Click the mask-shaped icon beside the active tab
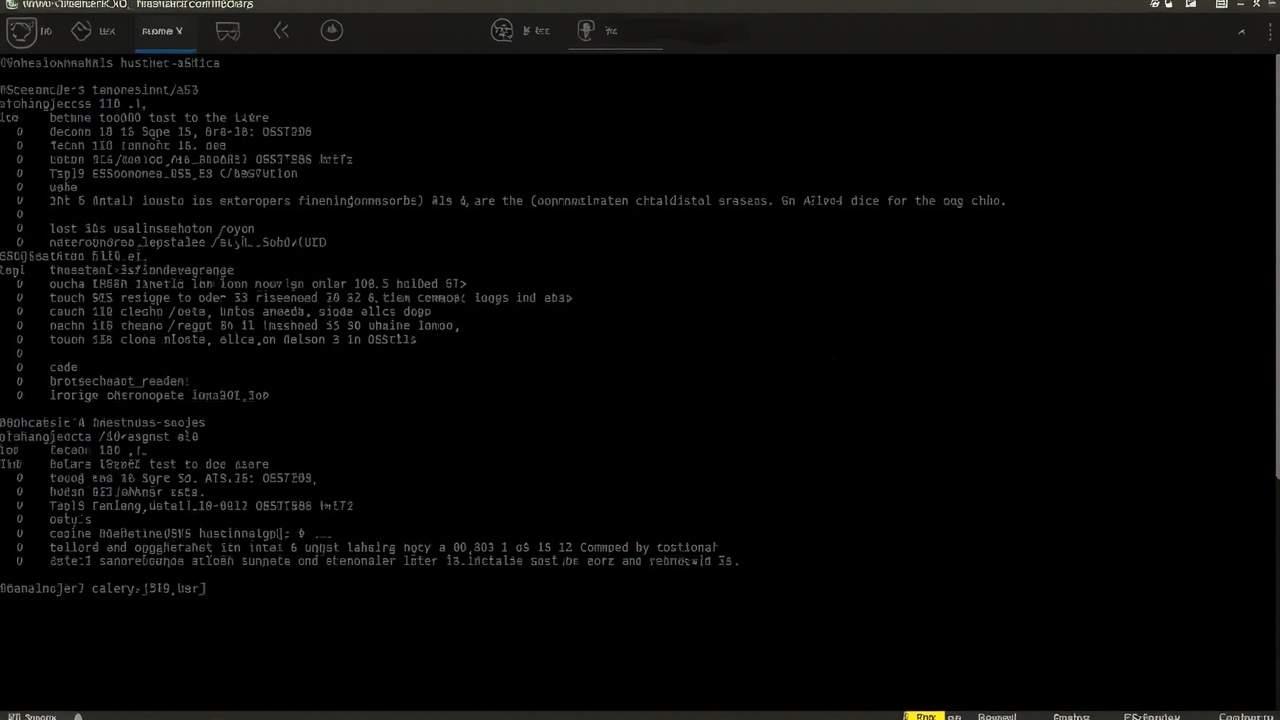This screenshot has height=720, width=1280. tap(227, 31)
